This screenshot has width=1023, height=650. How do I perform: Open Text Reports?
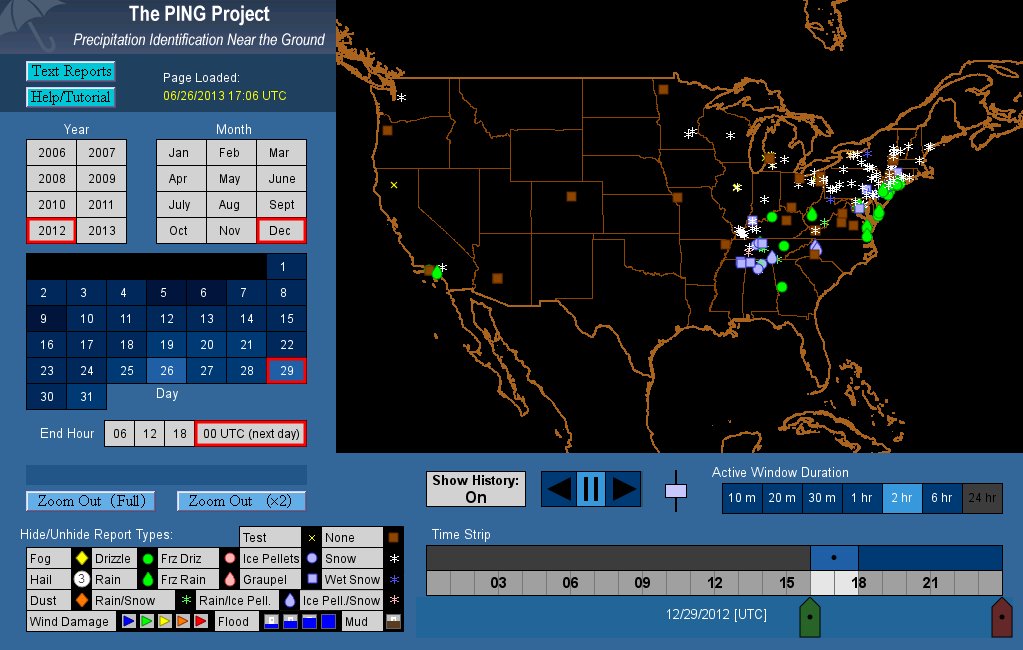click(70, 71)
